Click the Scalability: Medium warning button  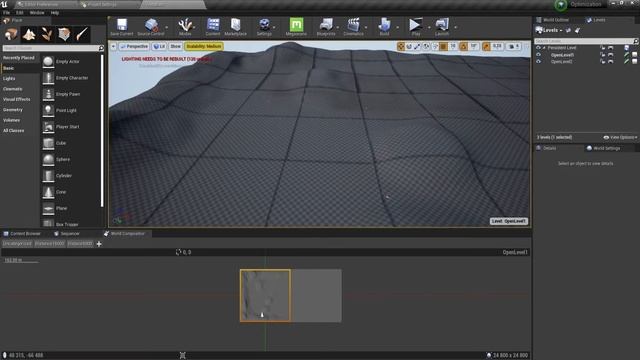point(204,47)
